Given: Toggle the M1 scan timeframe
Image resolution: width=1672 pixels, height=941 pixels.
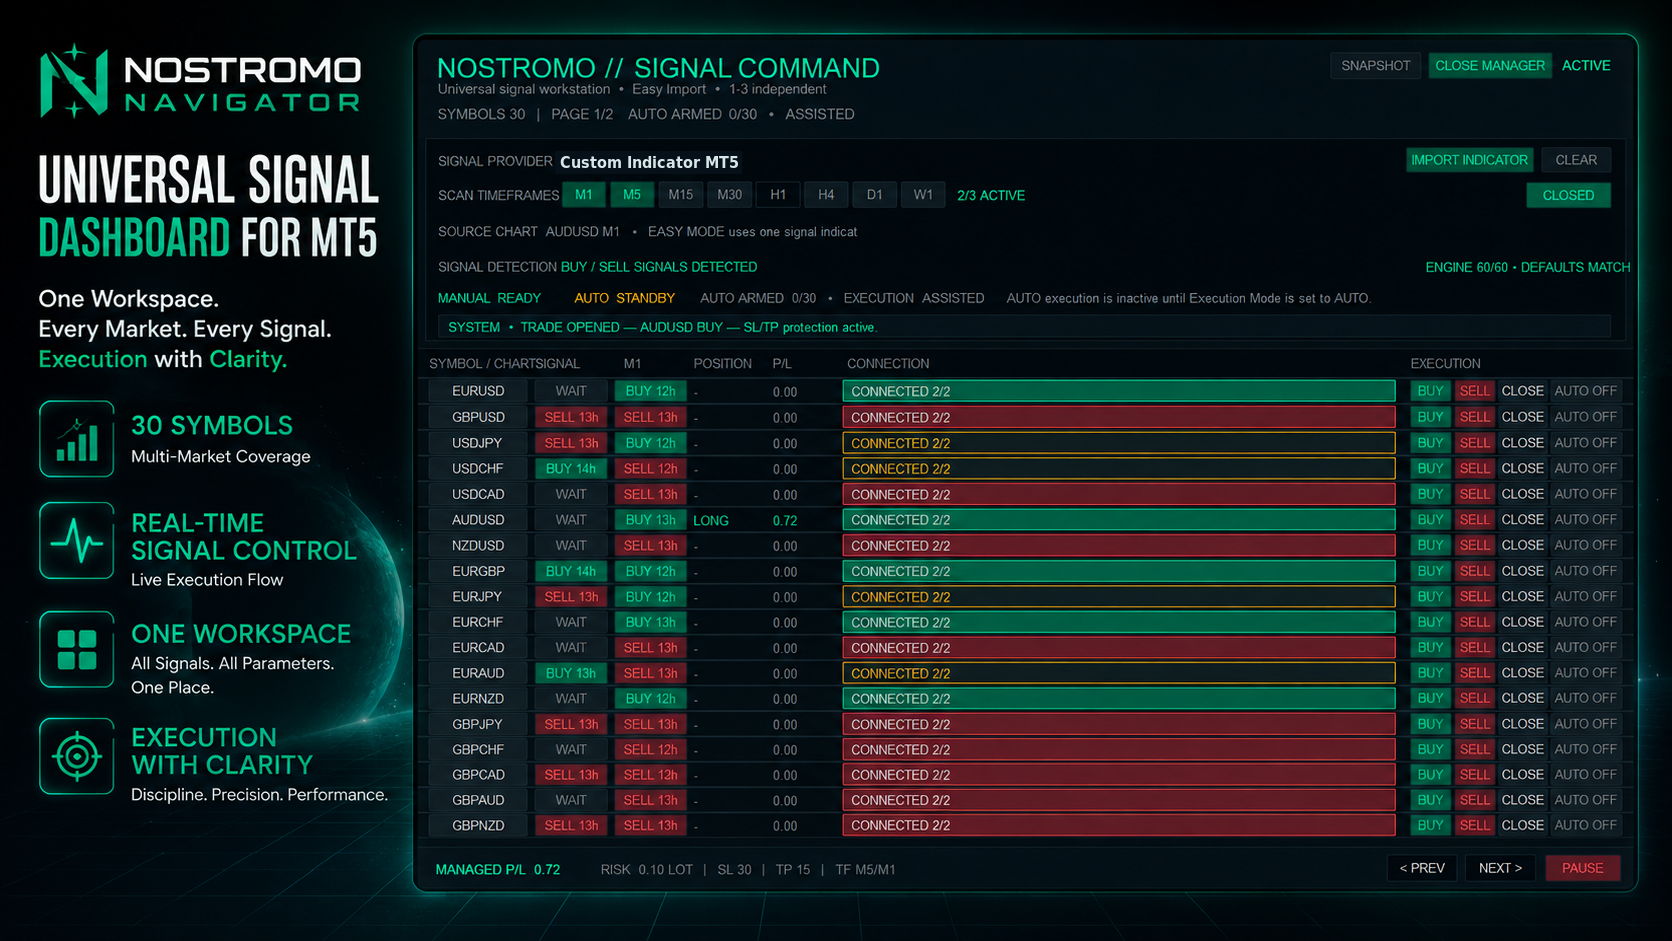Looking at the screenshot, I should (x=584, y=195).
